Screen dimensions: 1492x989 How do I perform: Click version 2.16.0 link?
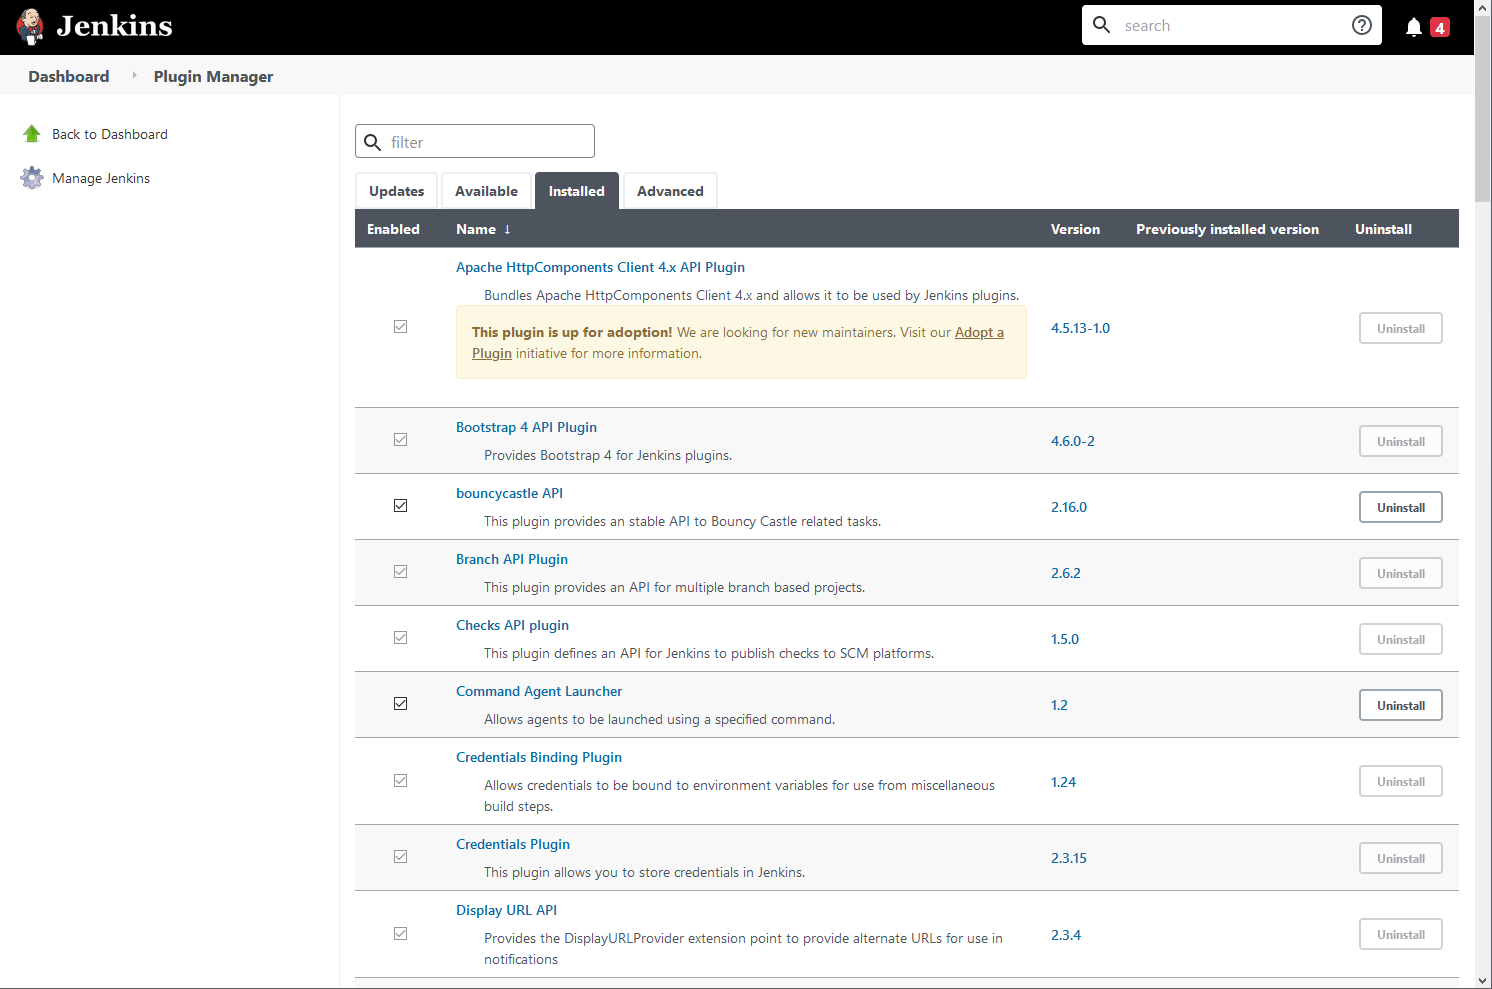[x=1069, y=507]
